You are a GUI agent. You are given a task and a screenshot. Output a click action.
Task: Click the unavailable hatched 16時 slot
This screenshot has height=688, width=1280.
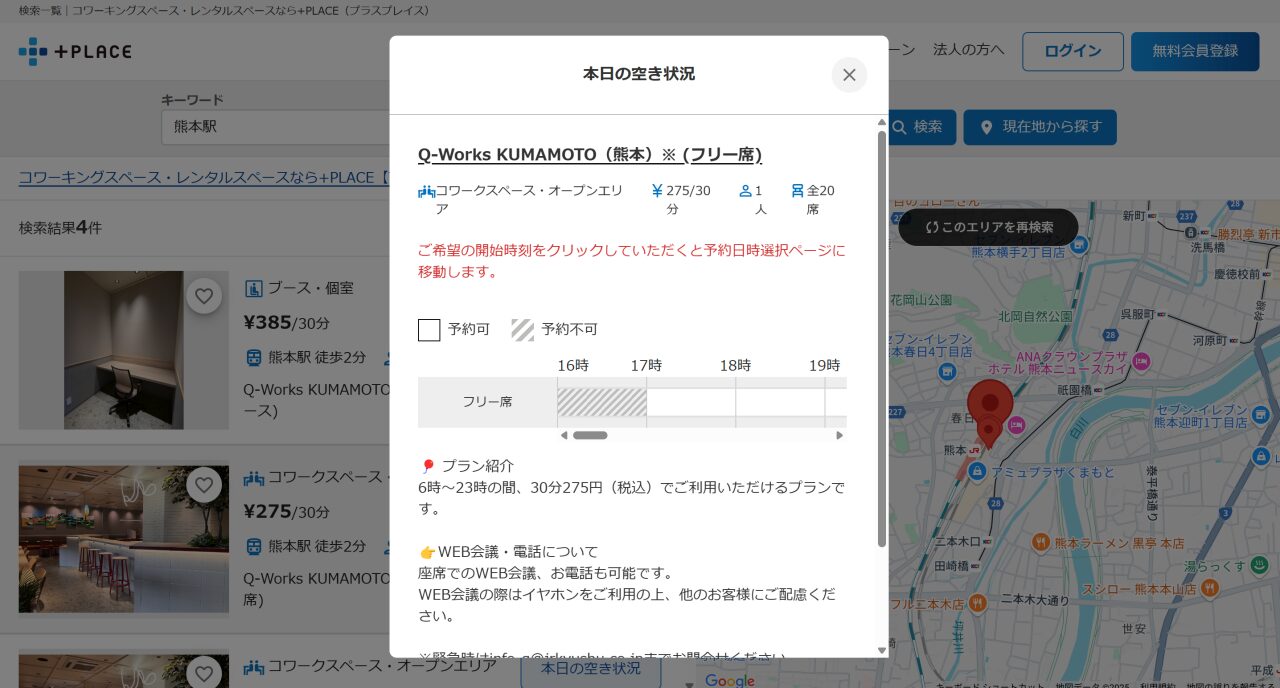coord(602,402)
